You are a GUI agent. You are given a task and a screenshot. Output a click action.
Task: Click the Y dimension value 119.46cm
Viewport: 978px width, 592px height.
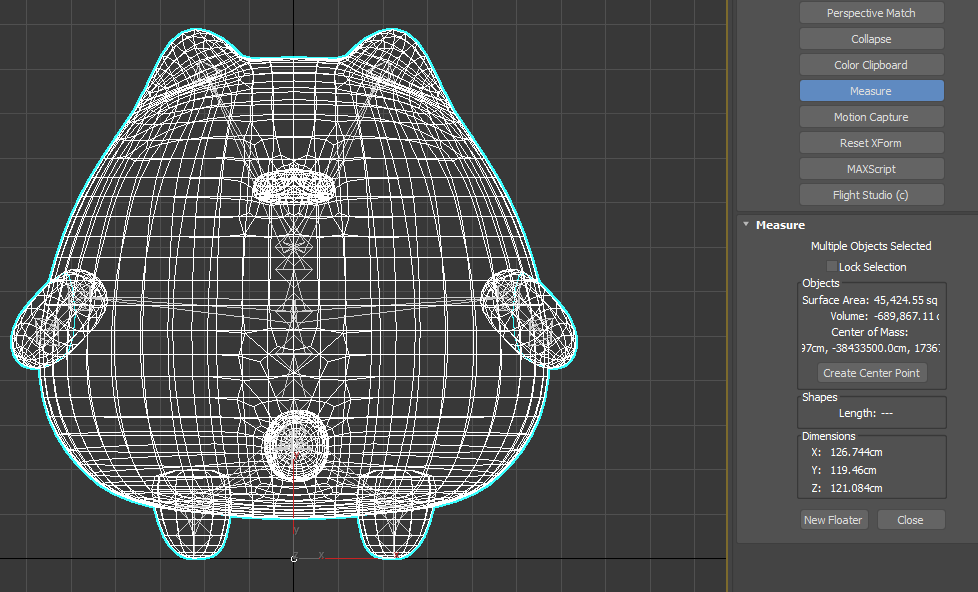[853, 470]
